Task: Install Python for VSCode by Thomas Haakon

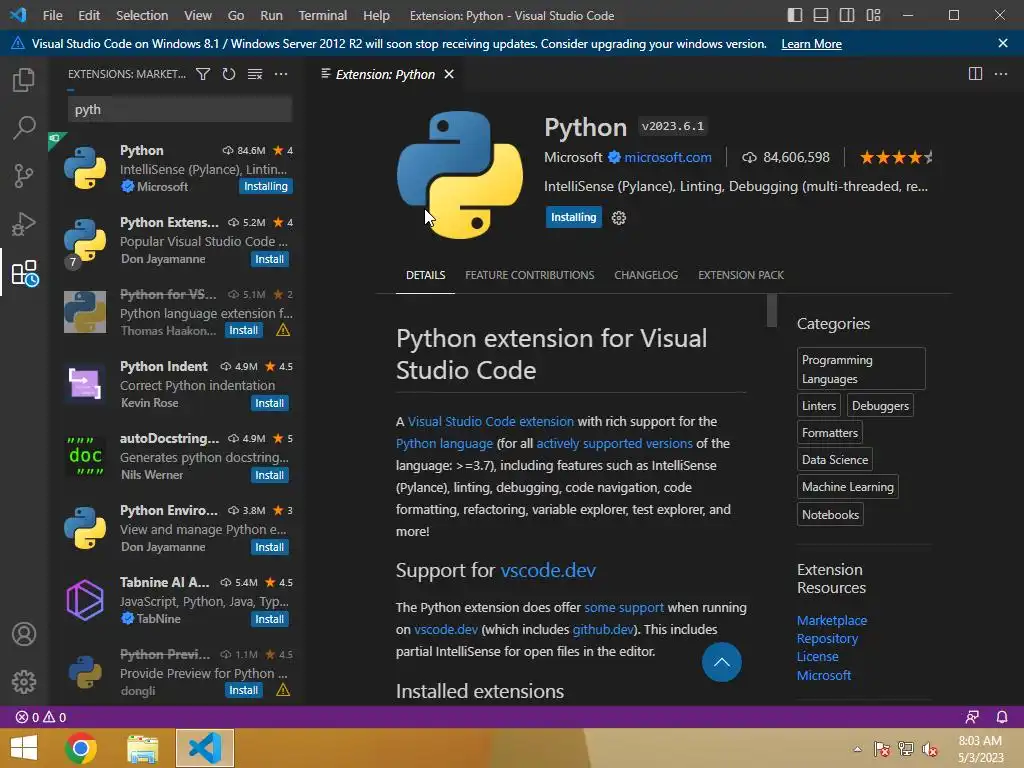Action: [x=244, y=330]
